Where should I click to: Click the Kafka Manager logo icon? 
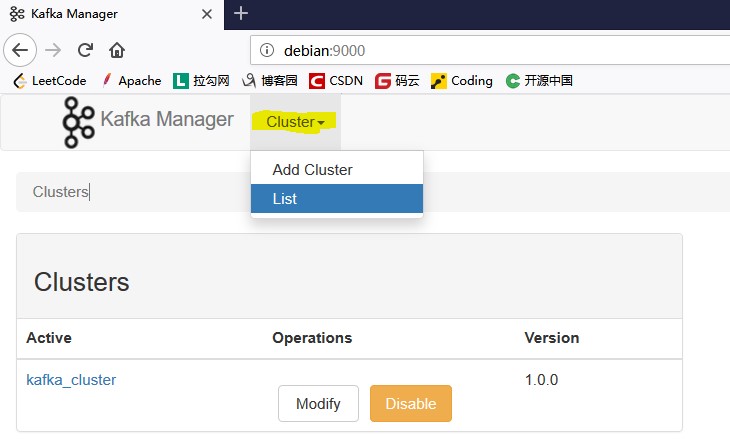[78, 122]
